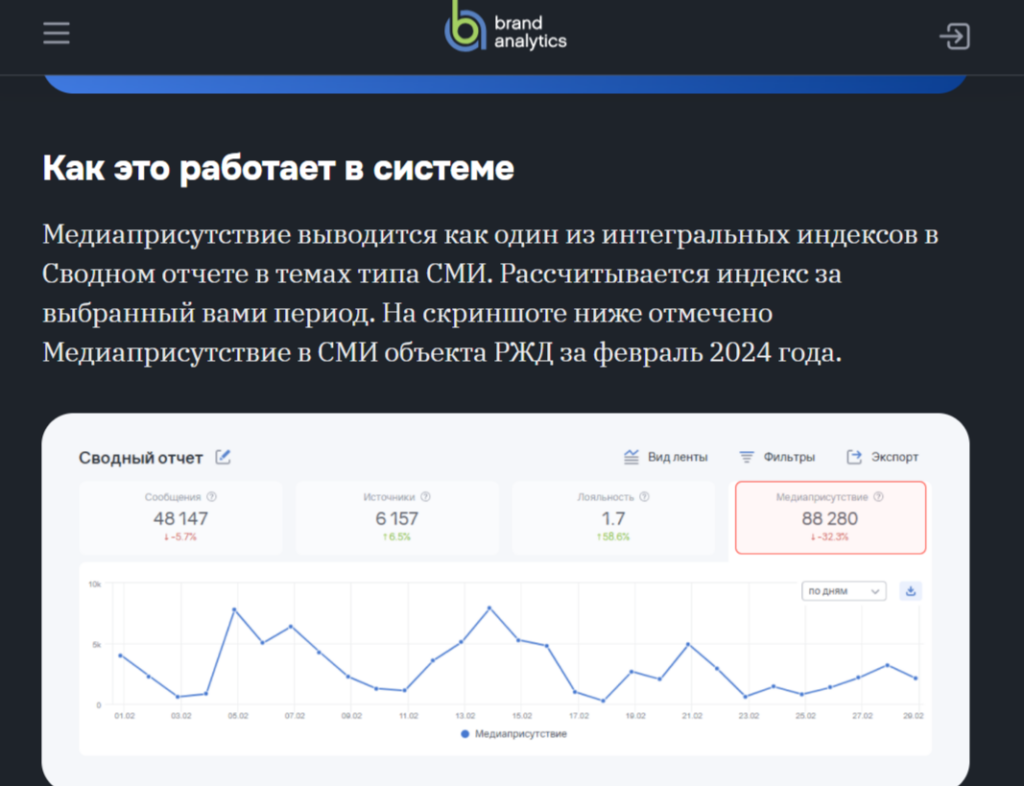Toggle the Медиаприсутствие legend item

pos(514,734)
